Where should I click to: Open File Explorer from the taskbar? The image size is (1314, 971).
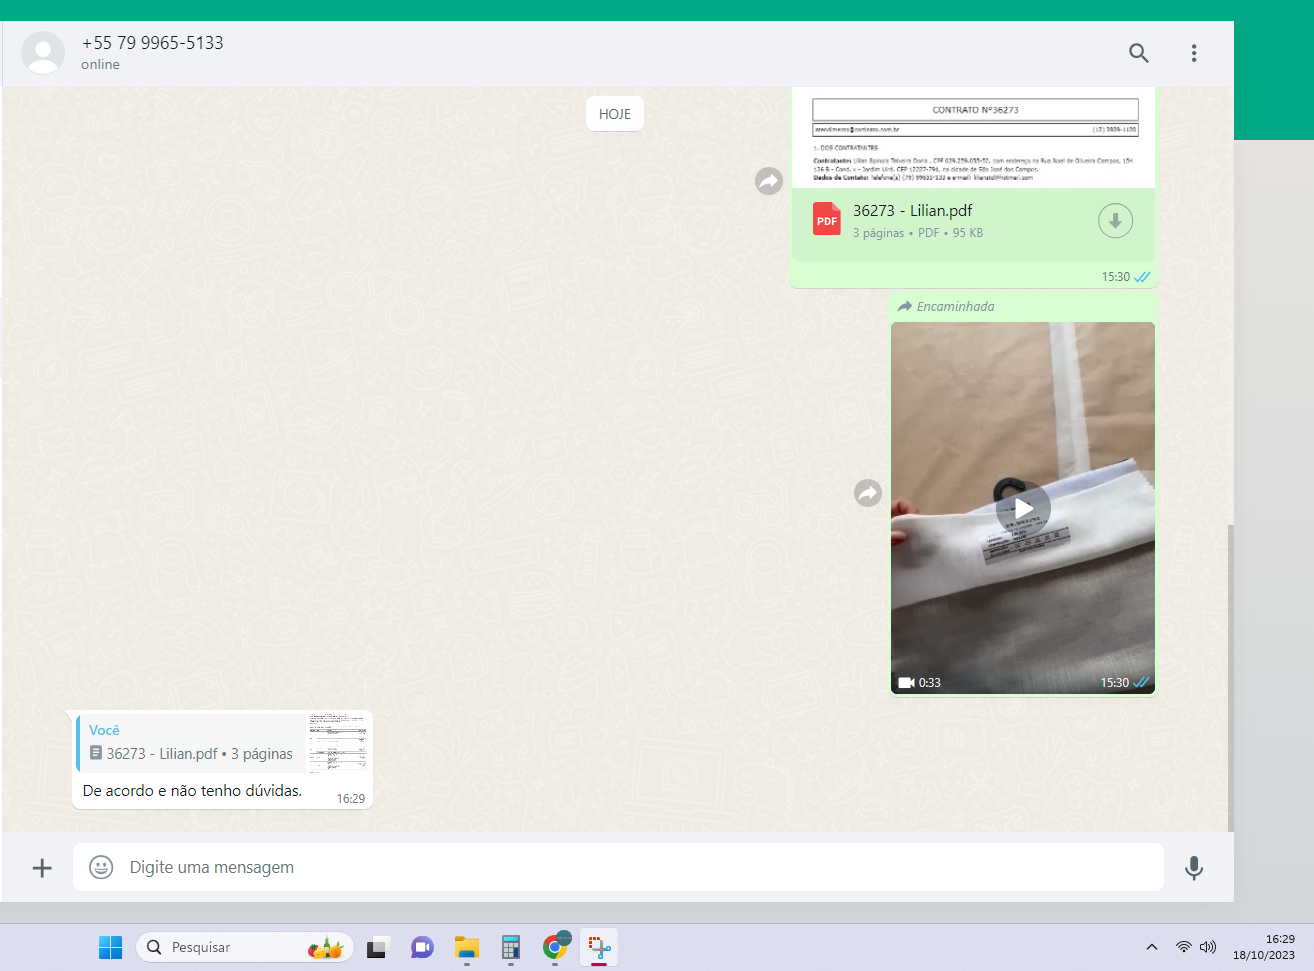(x=467, y=947)
